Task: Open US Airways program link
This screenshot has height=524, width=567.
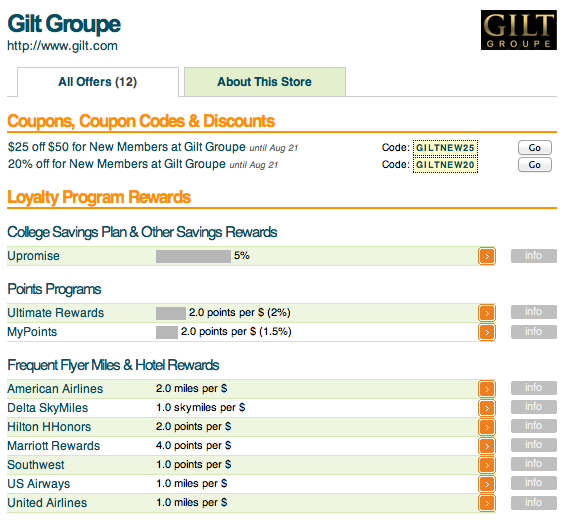Action: click(39, 484)
